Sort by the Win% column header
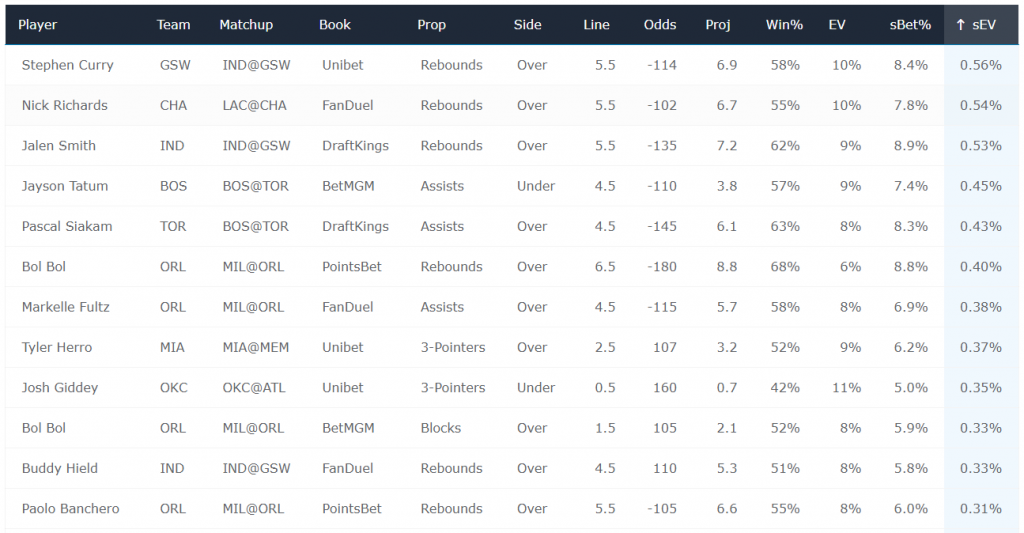The height and width of the screenshot is (533, 1024). pos(784,25)
